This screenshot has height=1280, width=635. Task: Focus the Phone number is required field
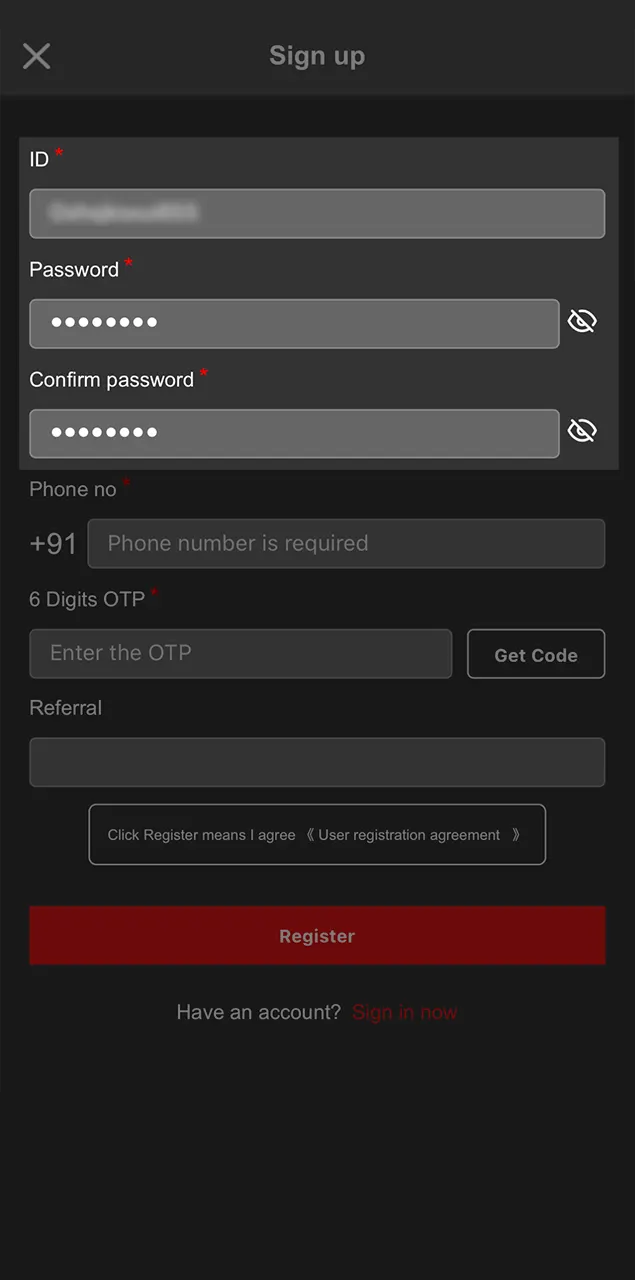tap(346, 543)
